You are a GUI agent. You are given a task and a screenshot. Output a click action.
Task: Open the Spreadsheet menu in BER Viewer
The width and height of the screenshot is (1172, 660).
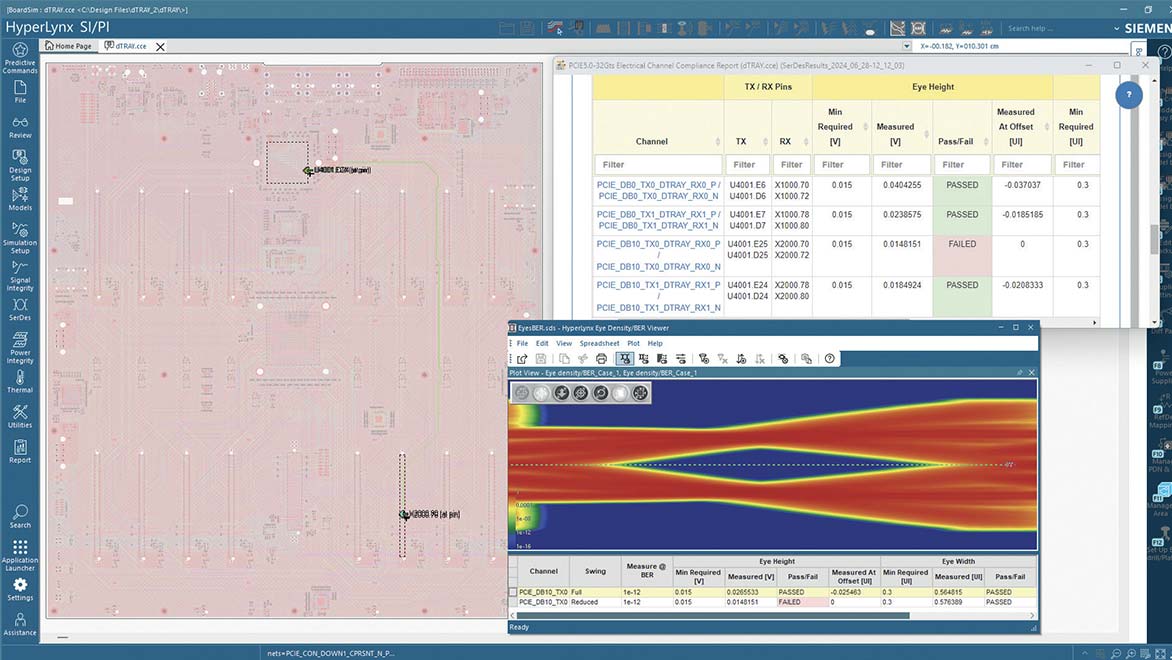coord(599,343)
